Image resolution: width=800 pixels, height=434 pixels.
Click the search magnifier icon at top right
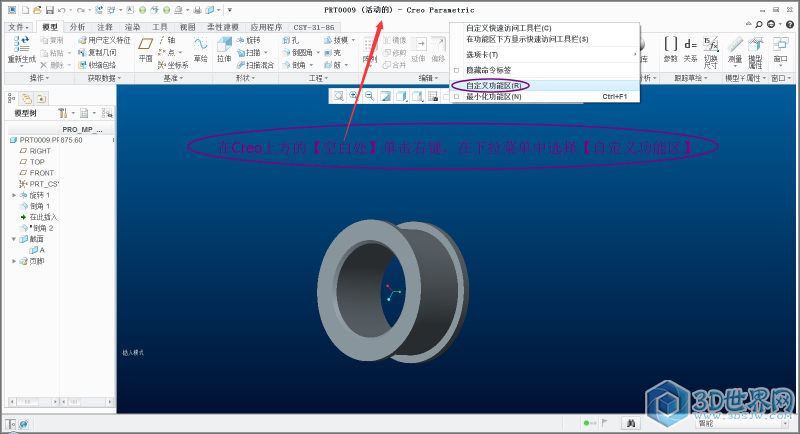(759, 24)
